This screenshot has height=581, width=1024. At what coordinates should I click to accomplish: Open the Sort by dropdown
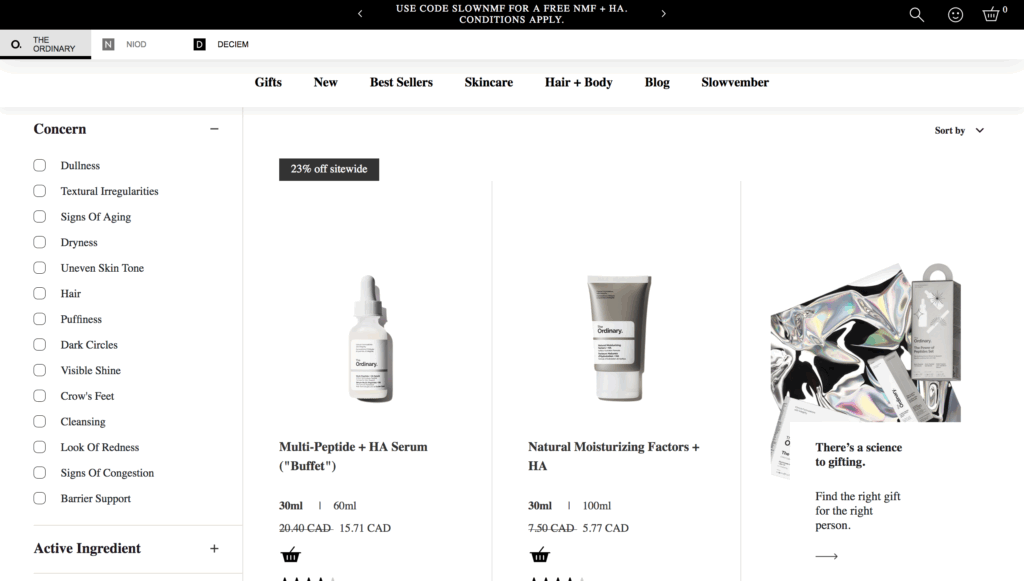click(959, 131)
